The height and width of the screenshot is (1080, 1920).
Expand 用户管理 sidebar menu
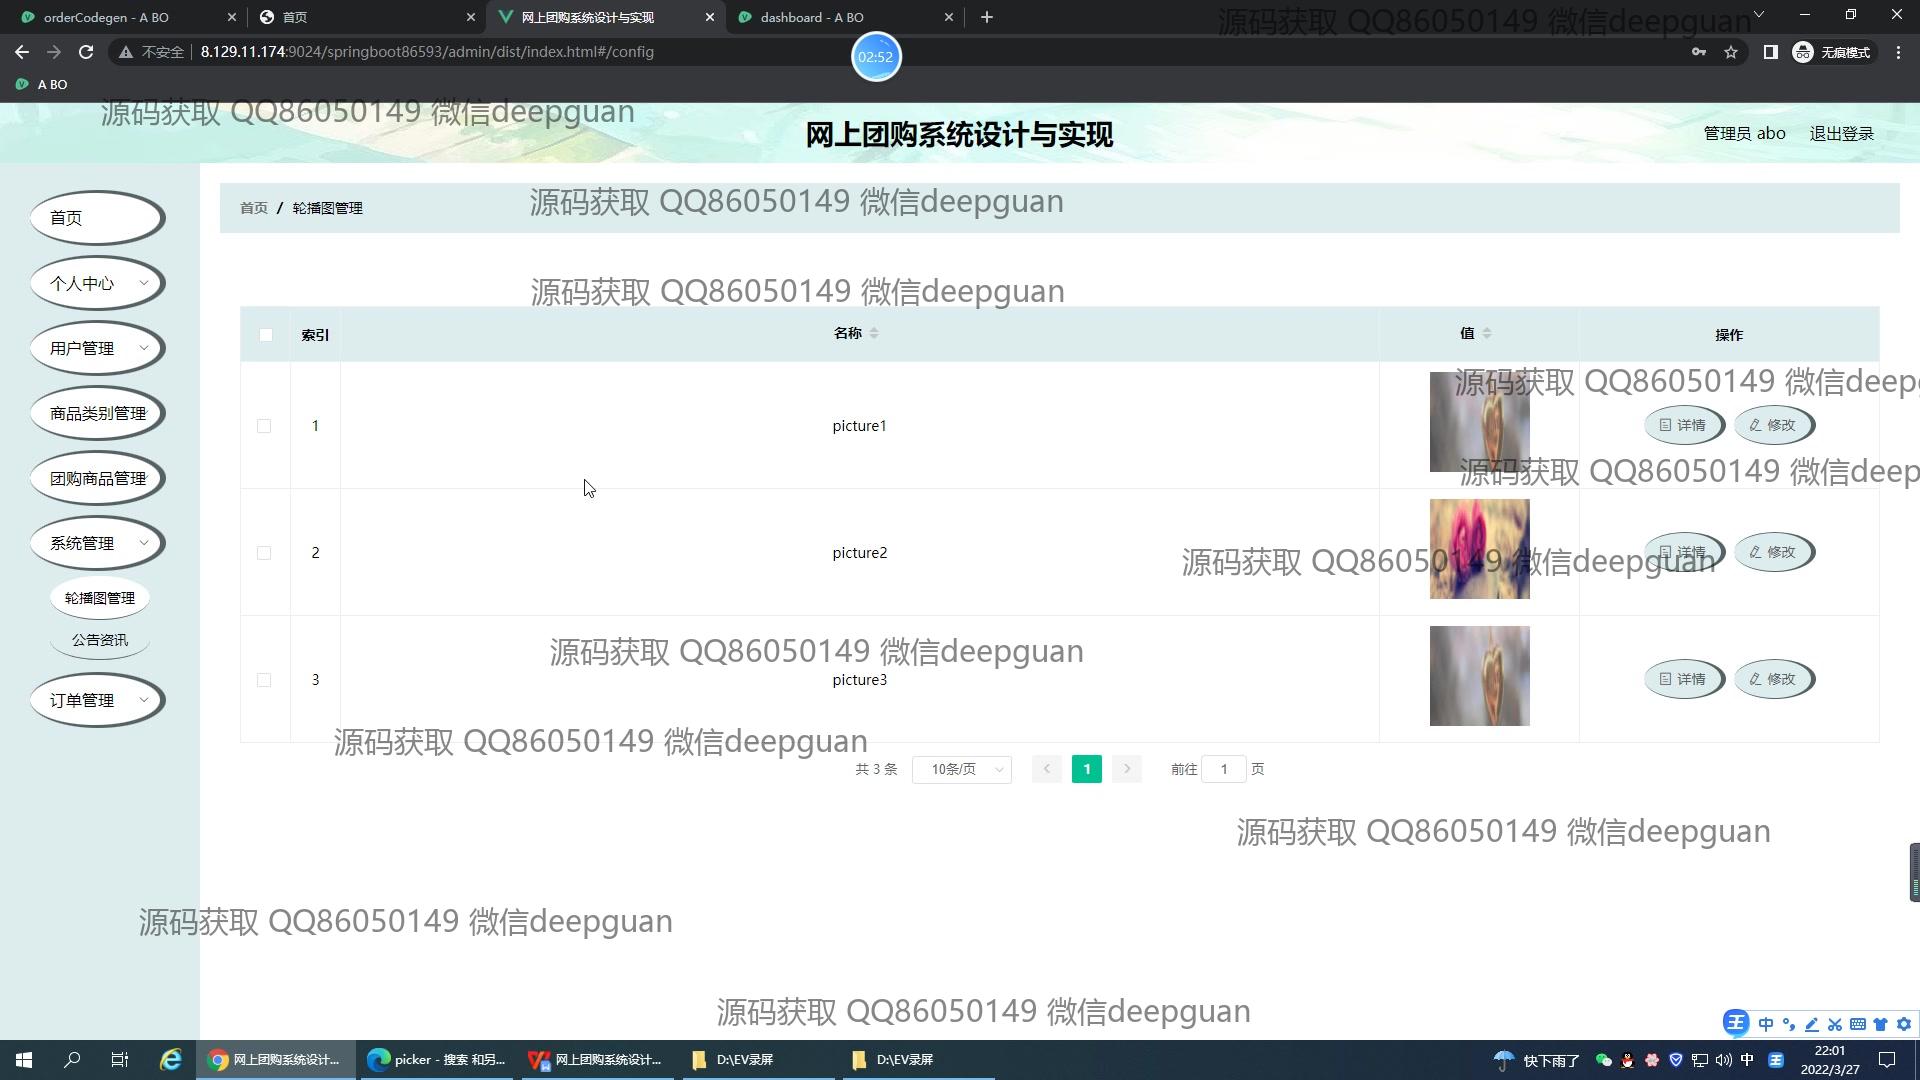click(x=97, y=348)
